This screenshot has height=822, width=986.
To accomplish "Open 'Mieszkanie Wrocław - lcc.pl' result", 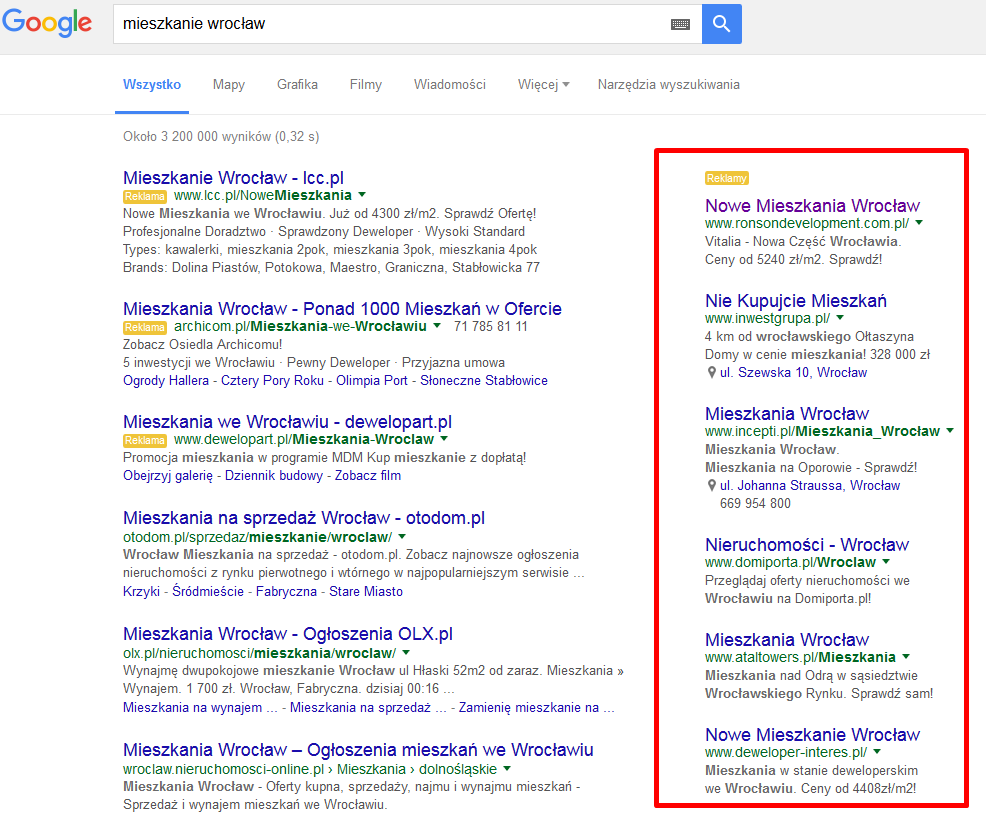I will [233, 178].
